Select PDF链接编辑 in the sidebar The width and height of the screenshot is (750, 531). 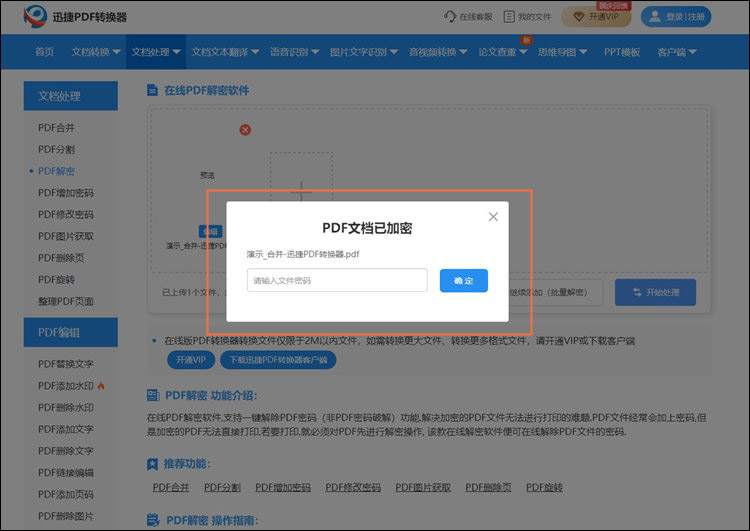(66, 473)
